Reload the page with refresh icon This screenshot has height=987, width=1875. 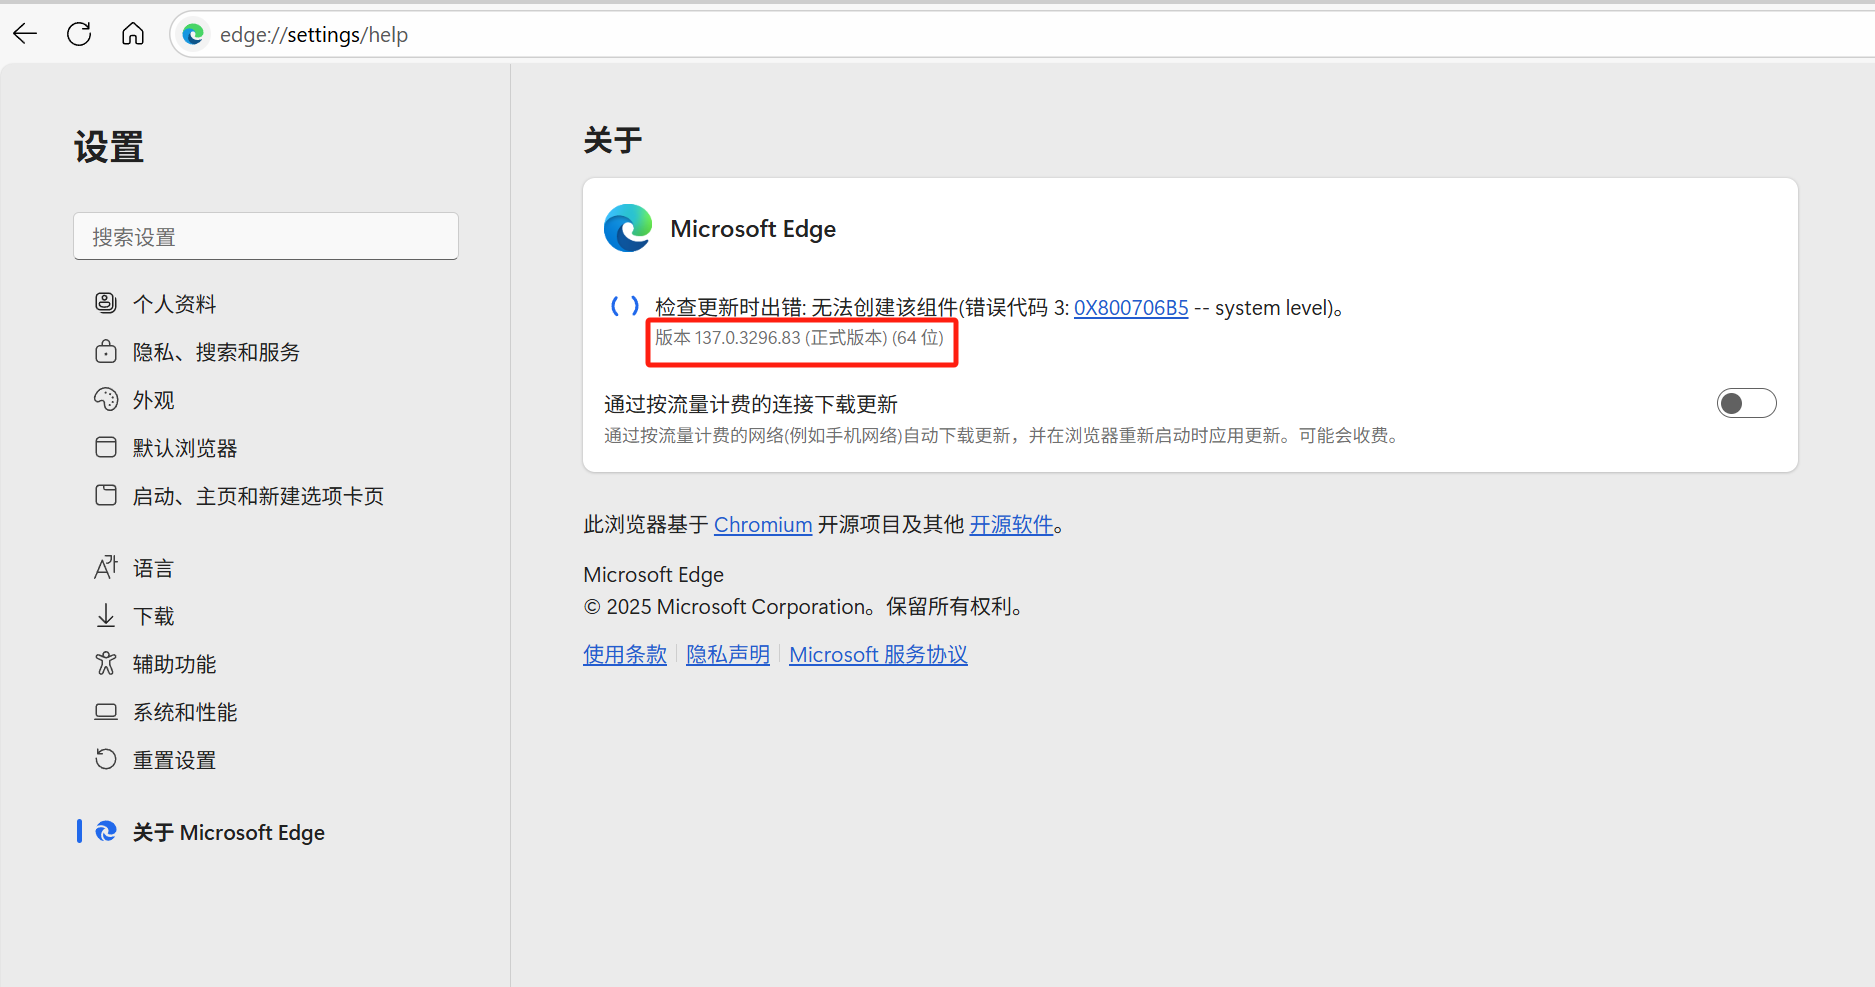79,34
